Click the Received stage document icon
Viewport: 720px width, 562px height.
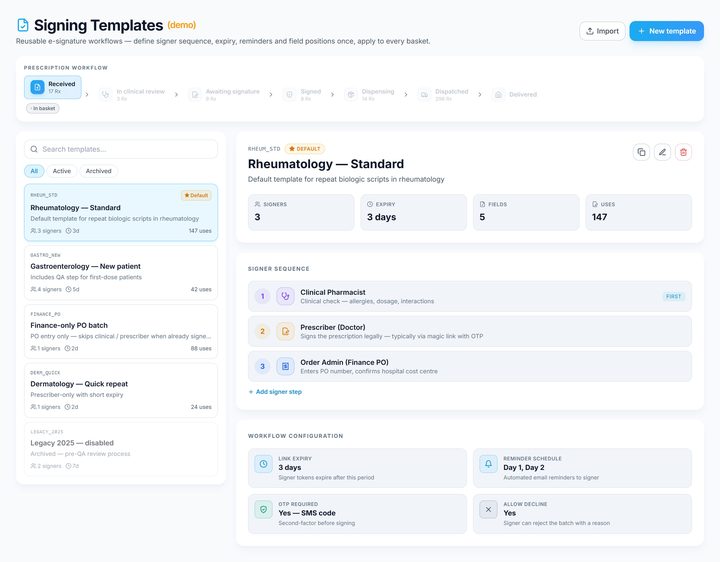(x=37, y=87)
